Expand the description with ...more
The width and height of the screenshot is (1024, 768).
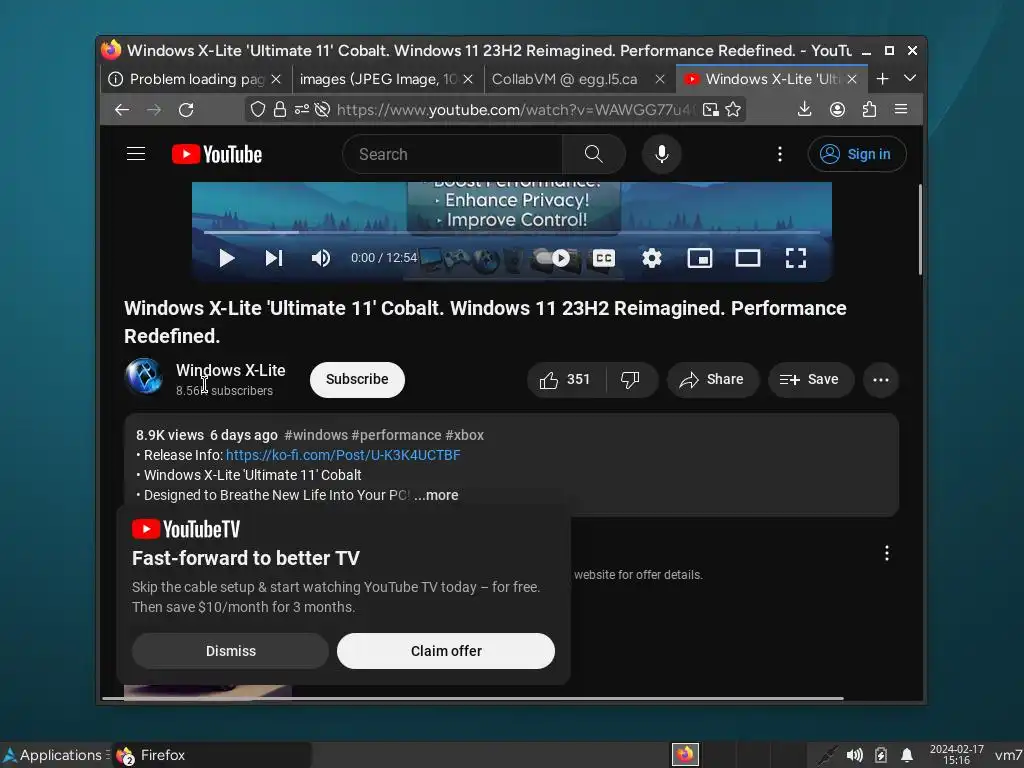436,495
